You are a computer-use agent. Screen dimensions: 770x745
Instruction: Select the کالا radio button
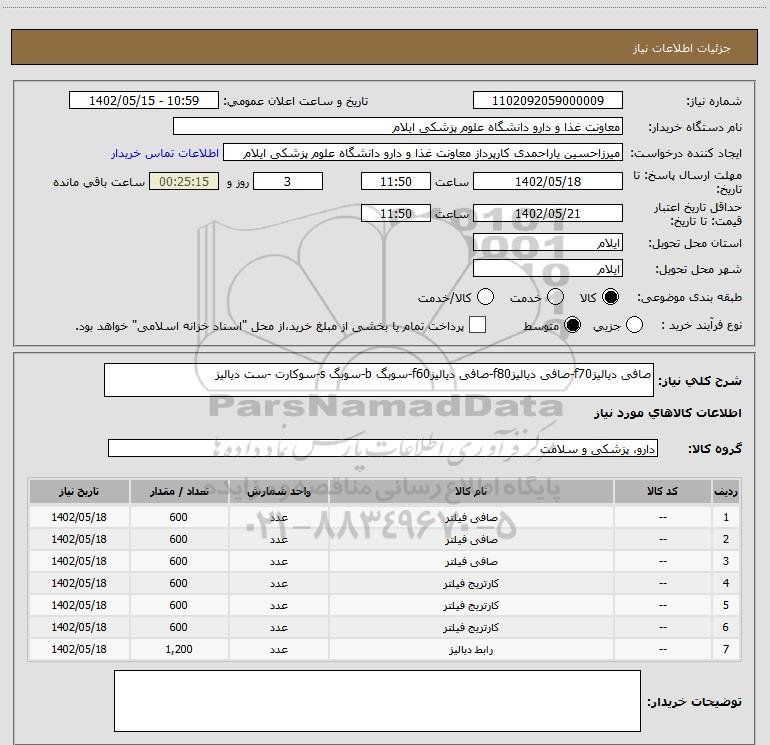point(610,297)
